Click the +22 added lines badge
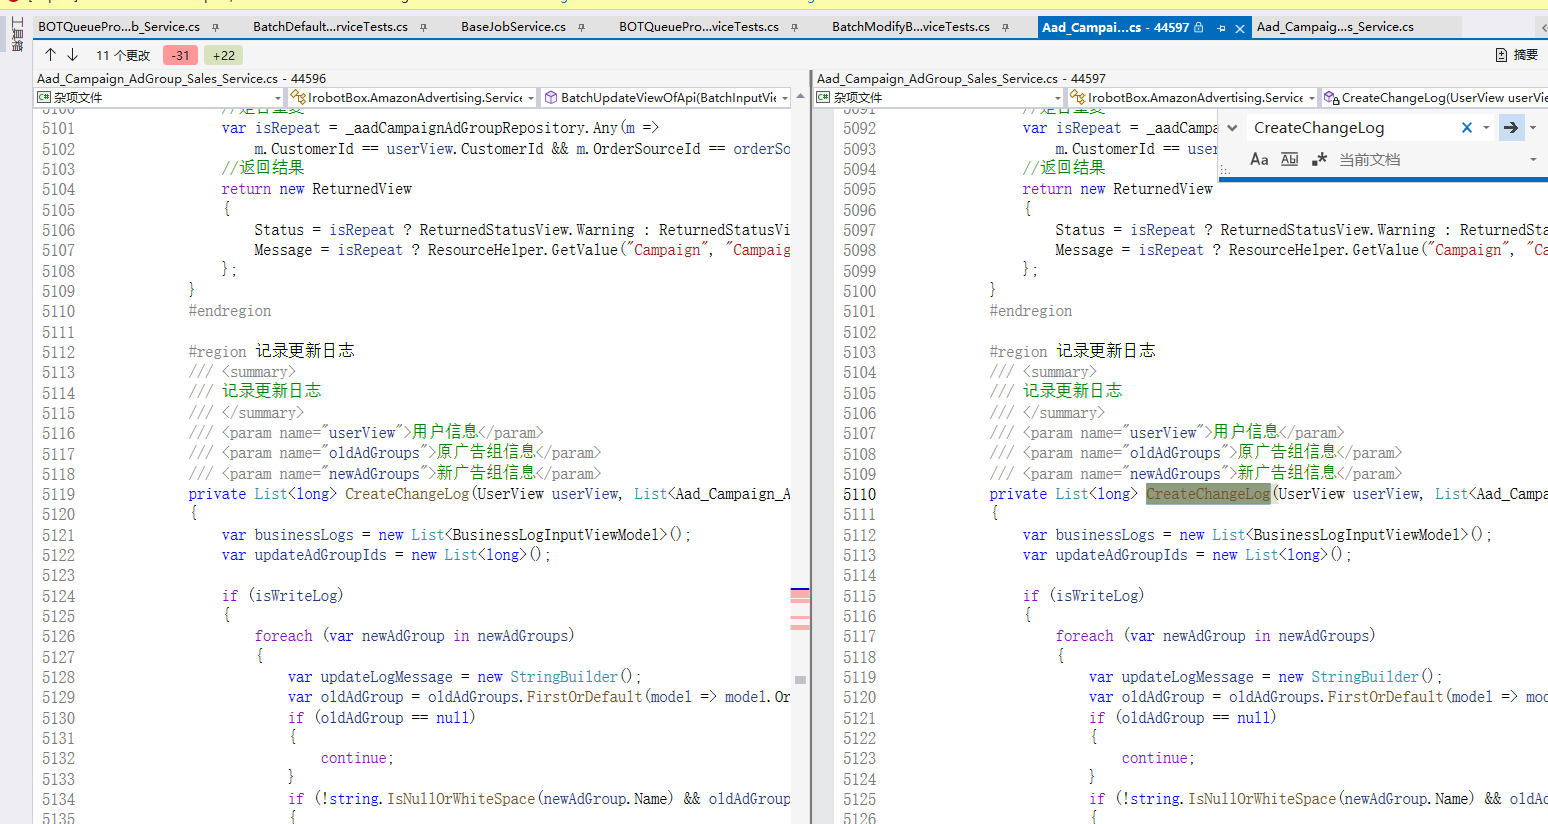Screen dimensions: 1548x824 pos(224,55)
